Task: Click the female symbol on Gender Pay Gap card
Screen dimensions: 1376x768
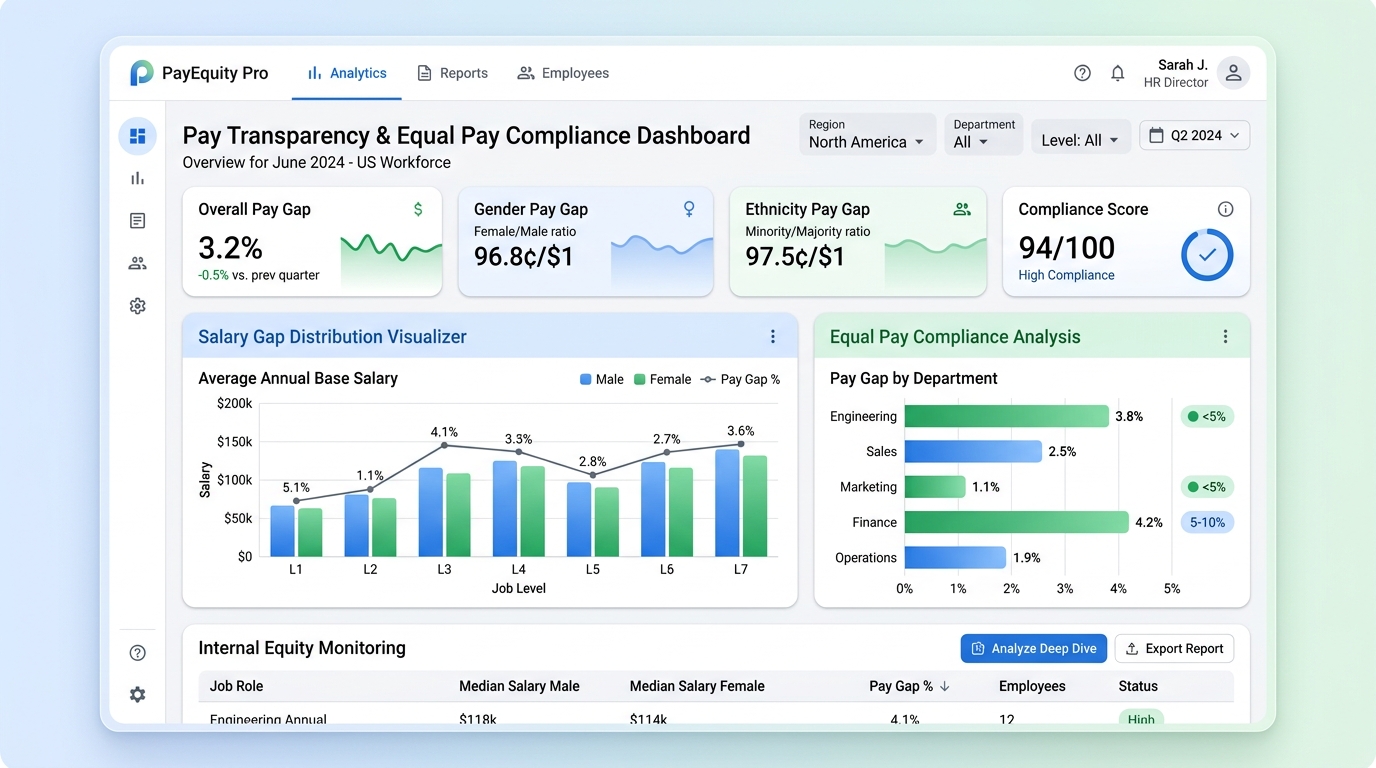Action: tap(689, 209)
